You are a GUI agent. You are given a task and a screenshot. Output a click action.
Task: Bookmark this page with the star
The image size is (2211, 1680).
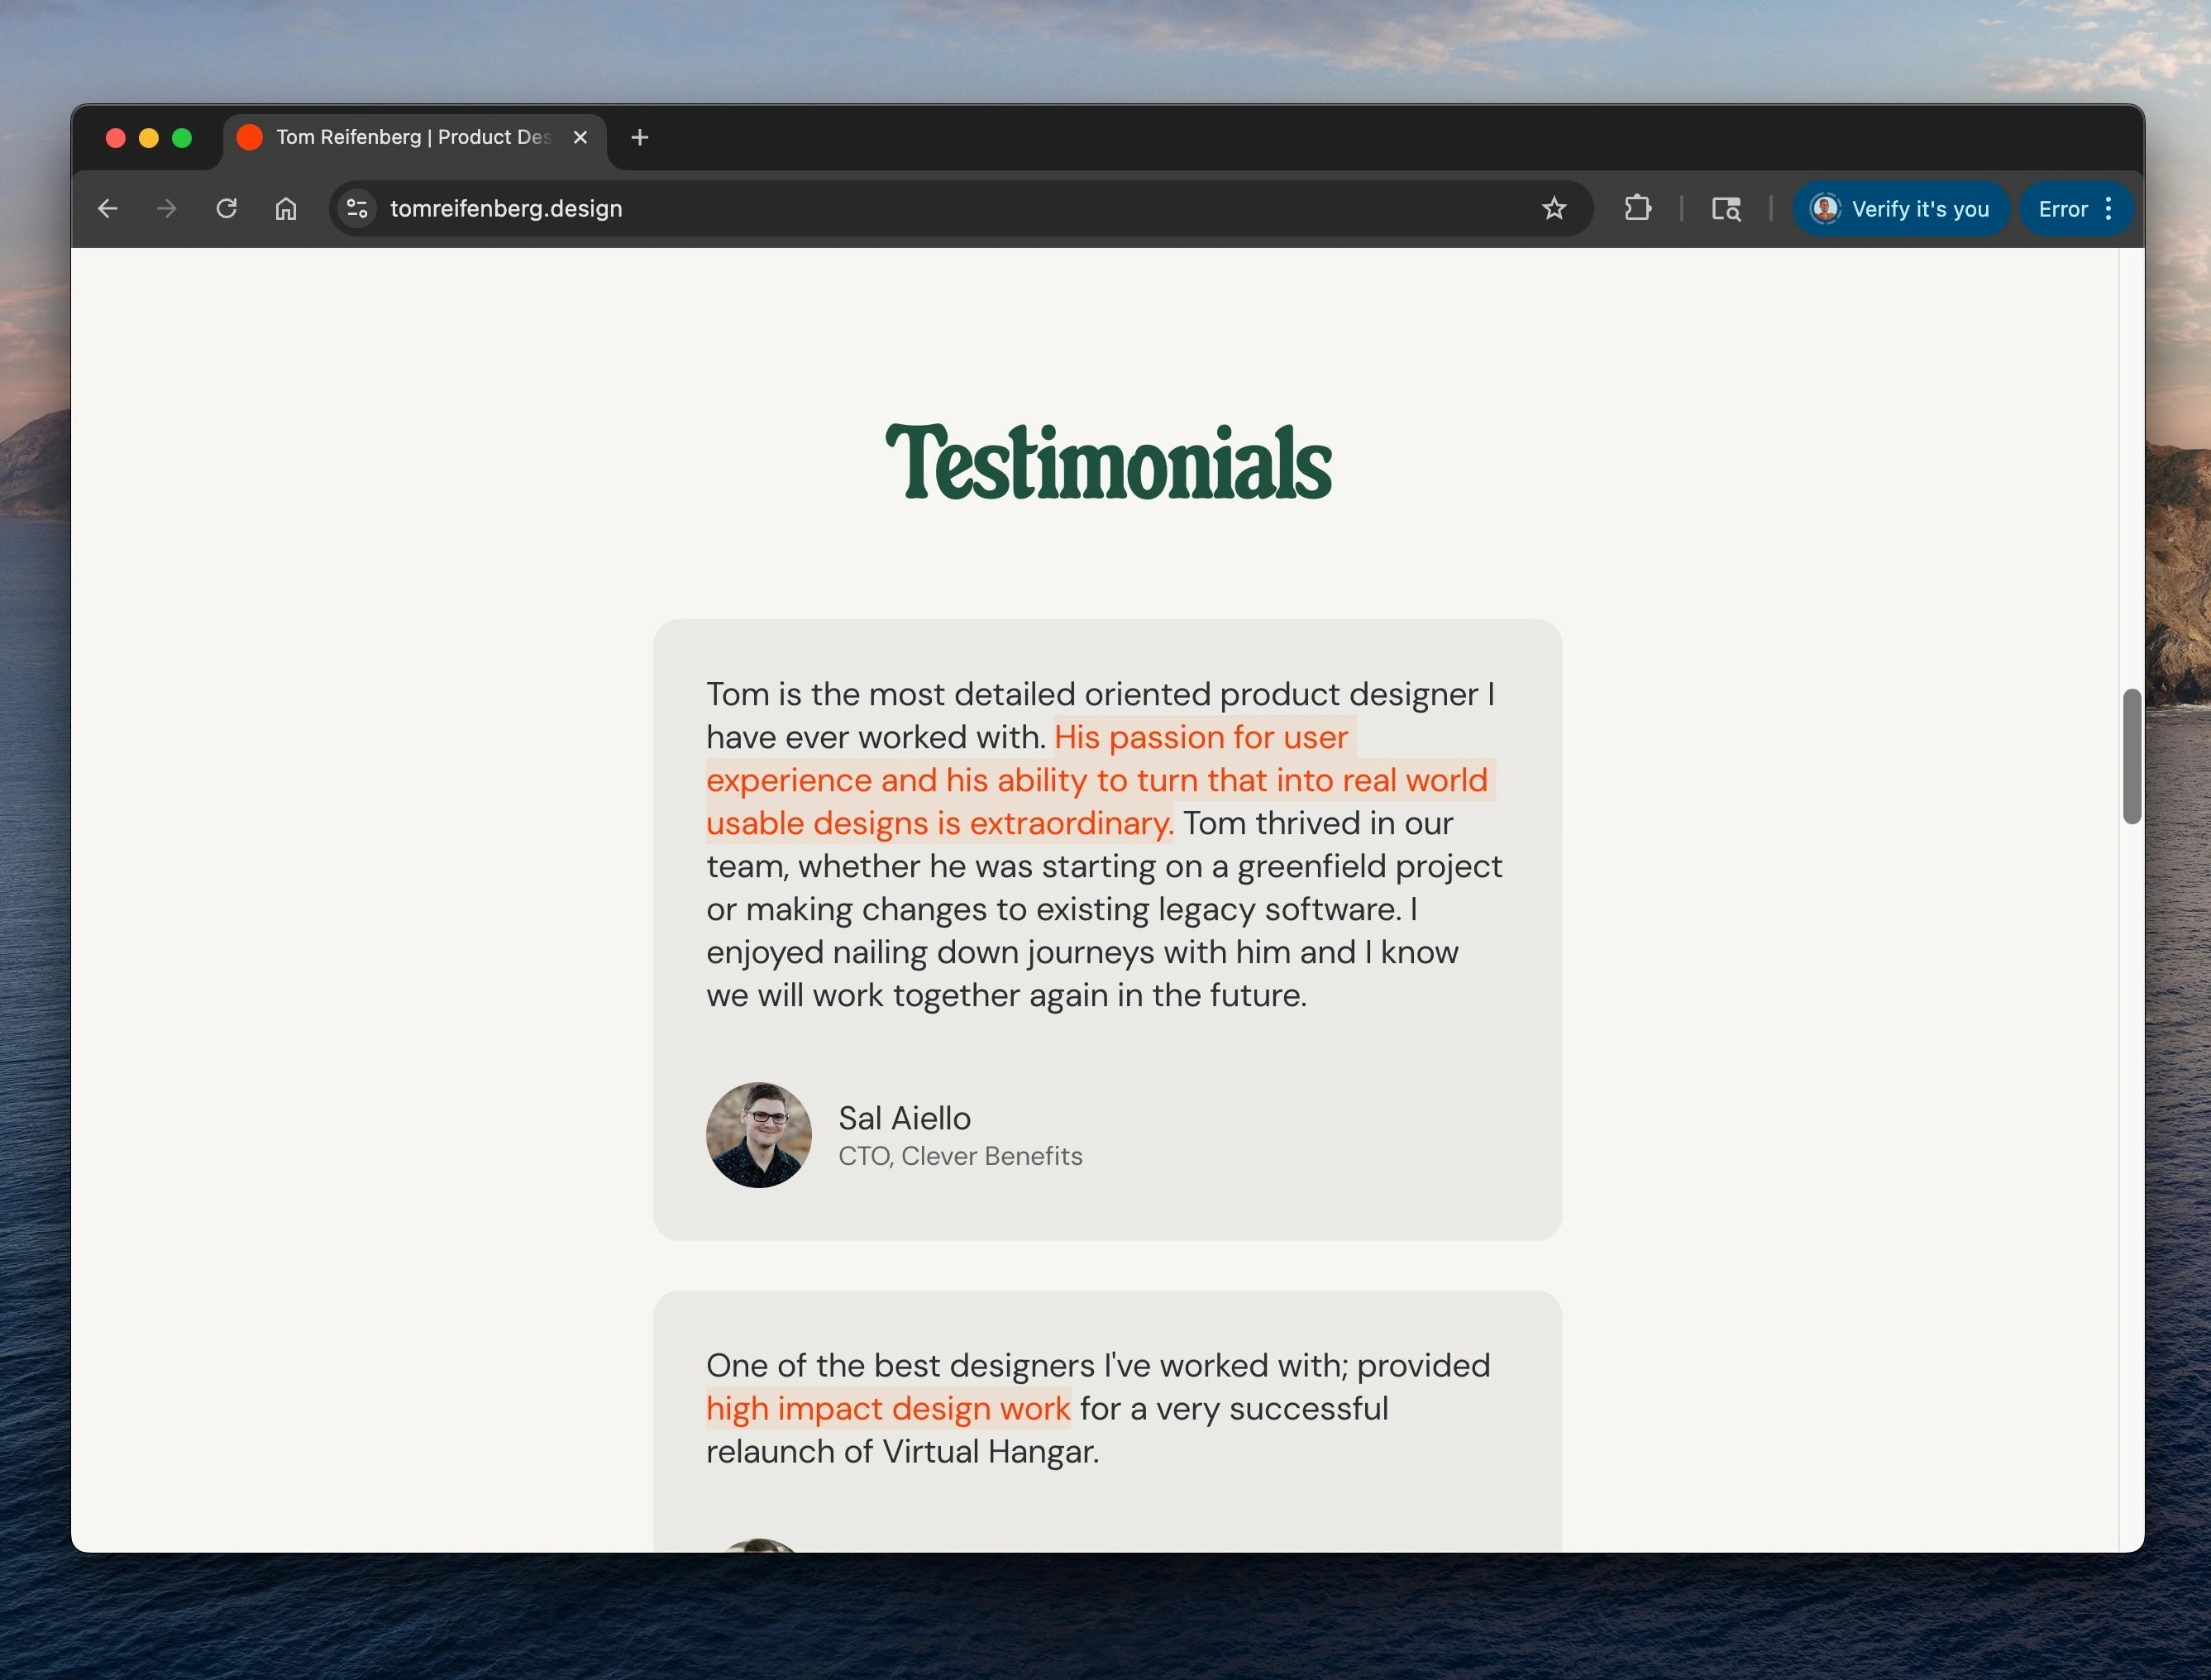pos(1553,208)
